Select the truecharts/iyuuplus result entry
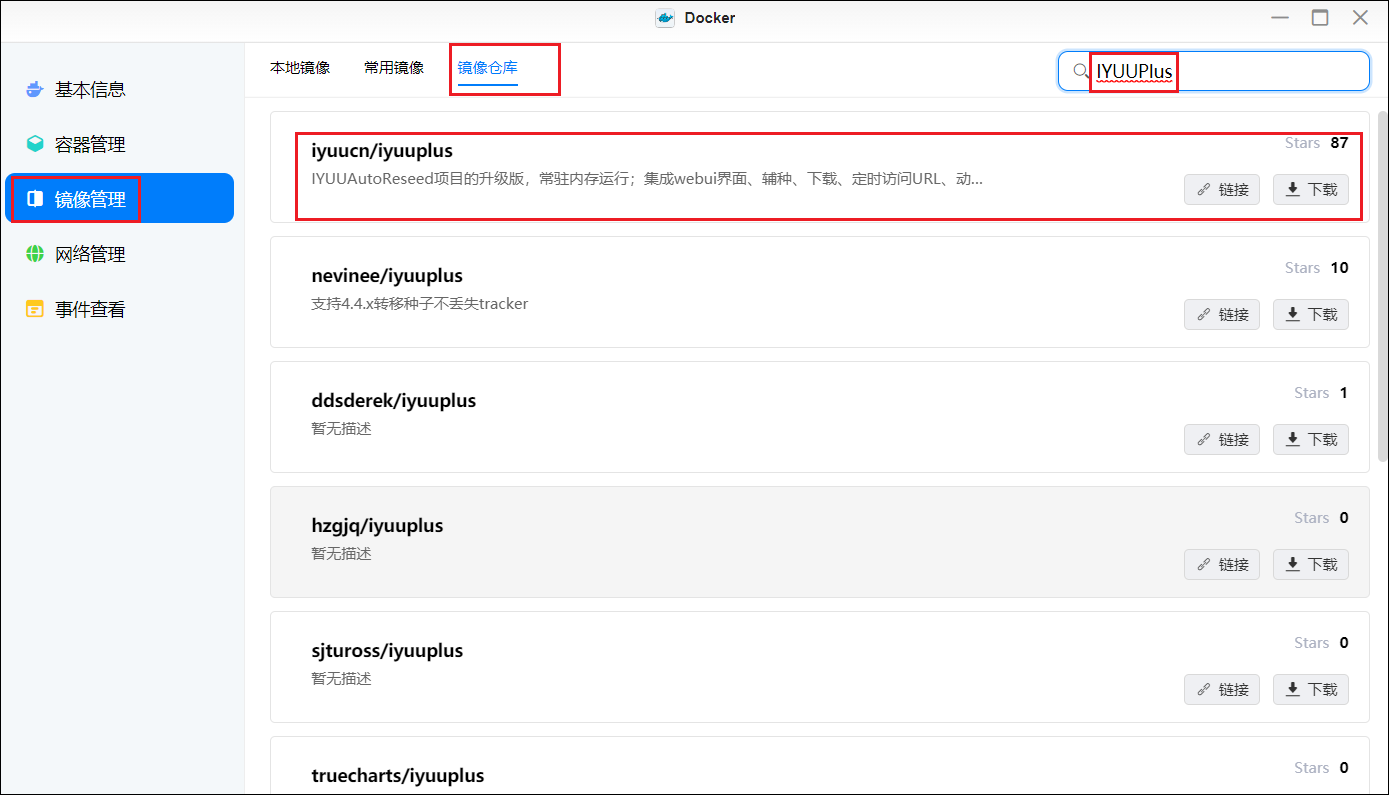The width and height of the screenshot is (1389, 795). pos(398,775)
